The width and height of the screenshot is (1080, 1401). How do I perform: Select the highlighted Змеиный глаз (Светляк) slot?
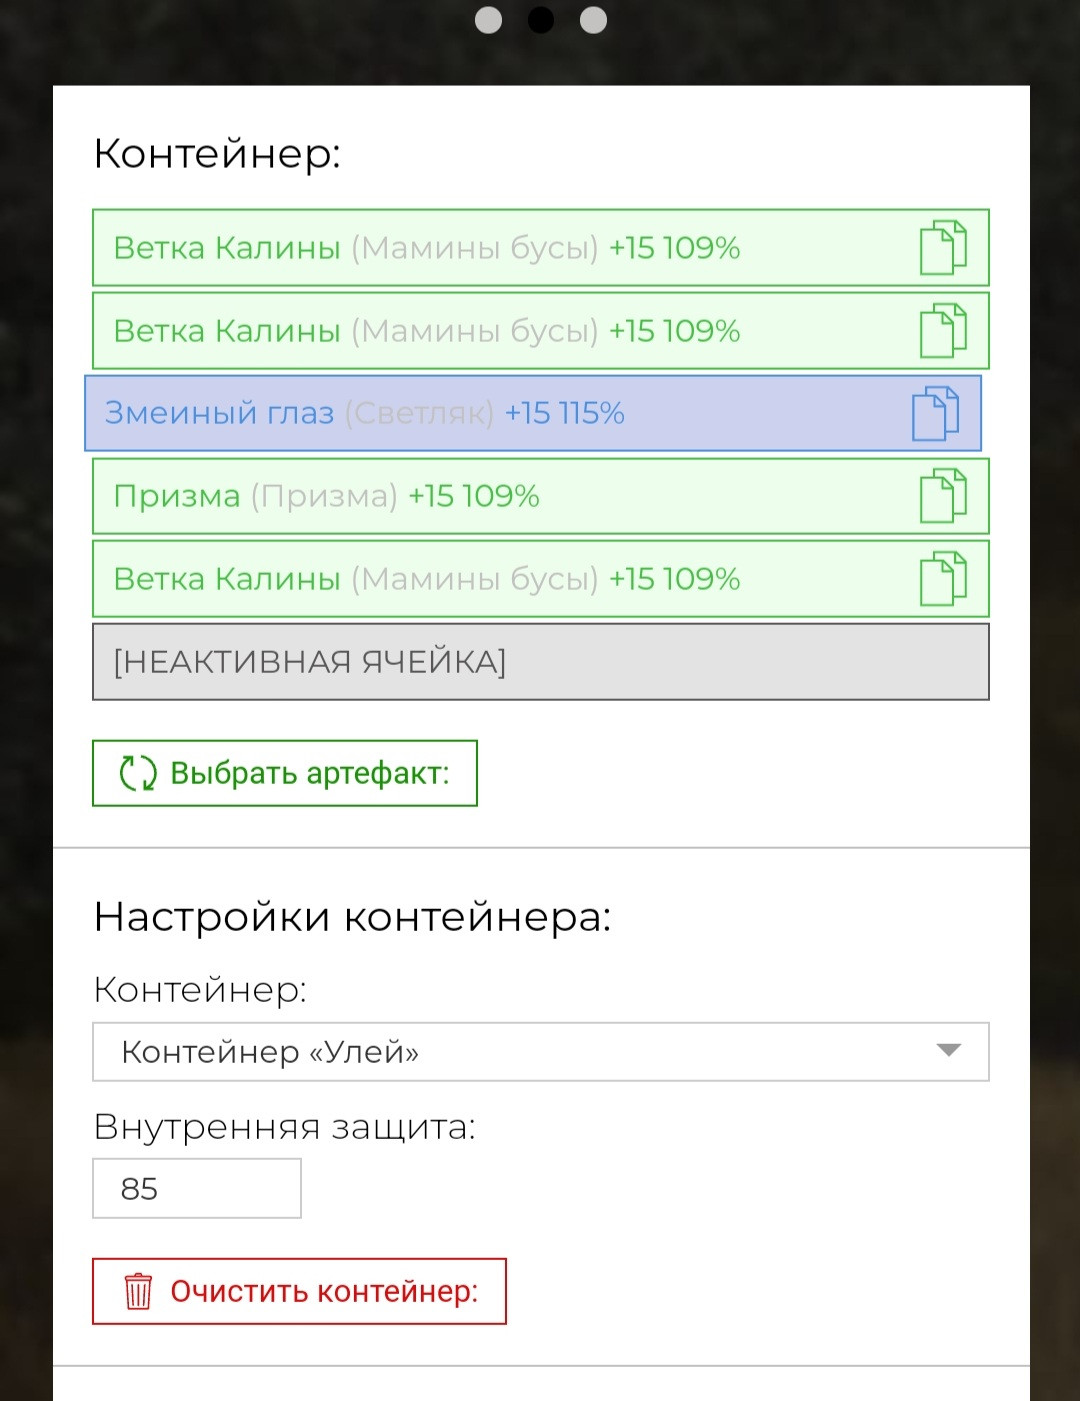click(x=533, y=413)
